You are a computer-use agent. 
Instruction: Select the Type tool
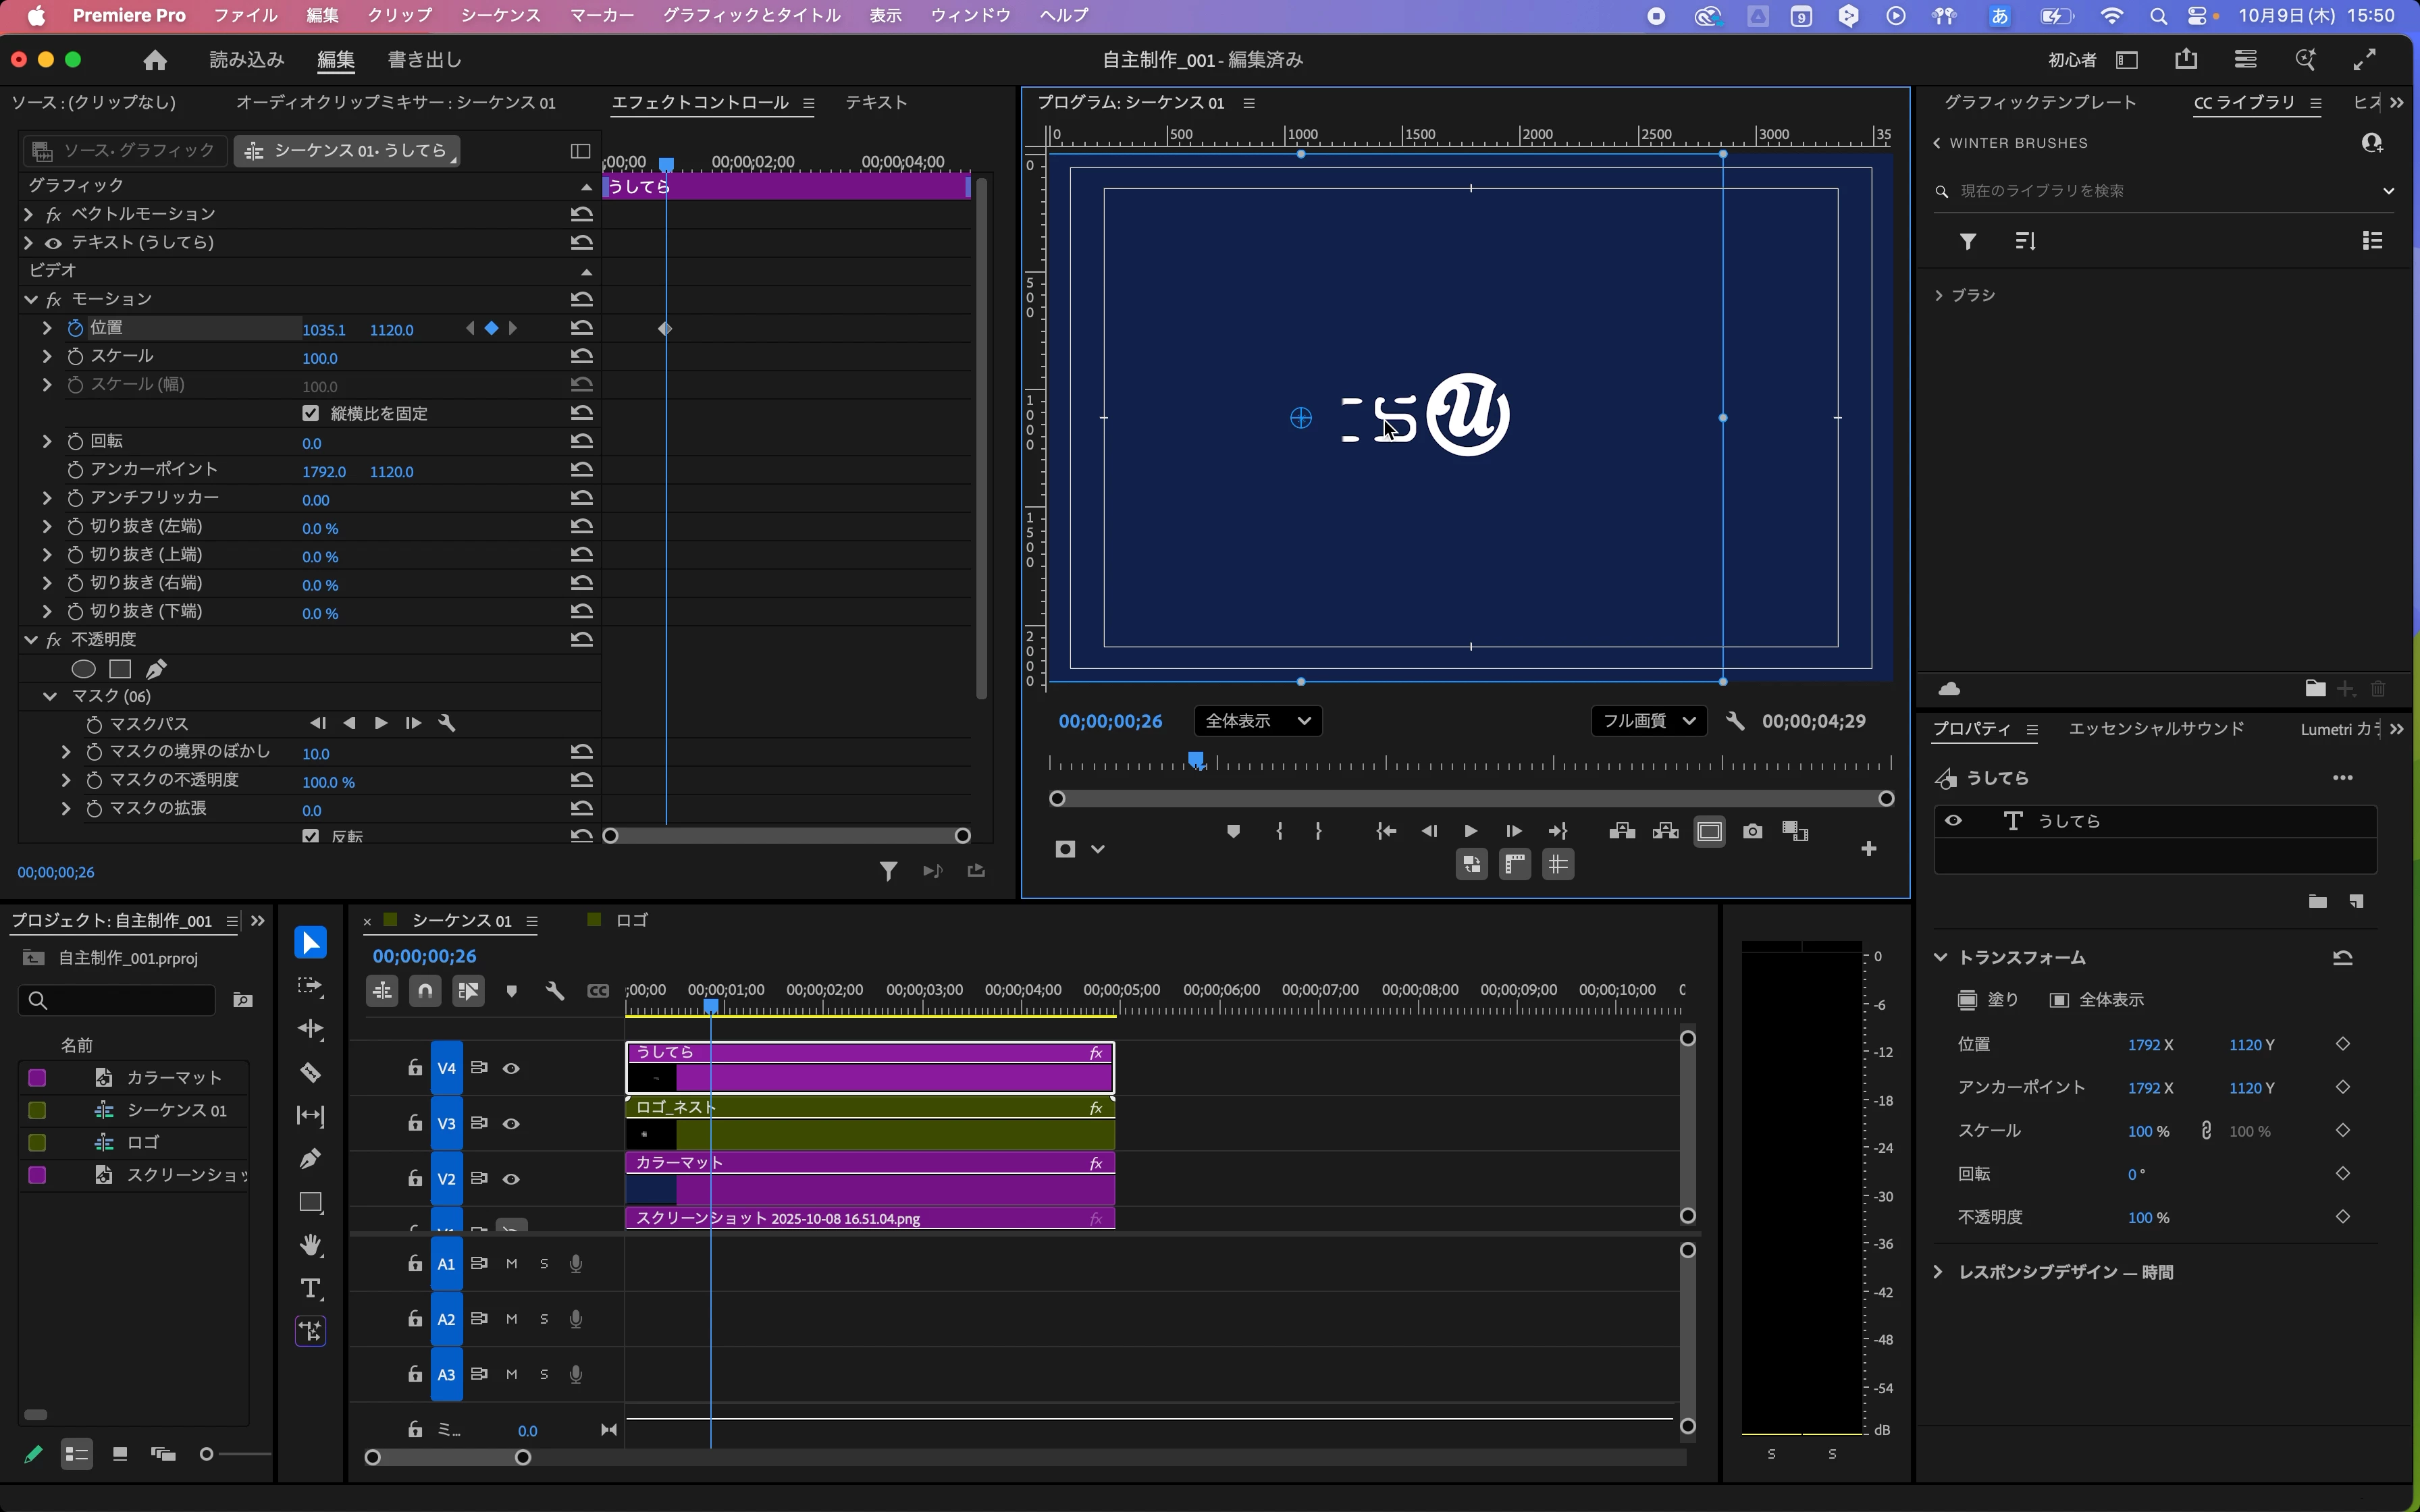point(310,1288)
